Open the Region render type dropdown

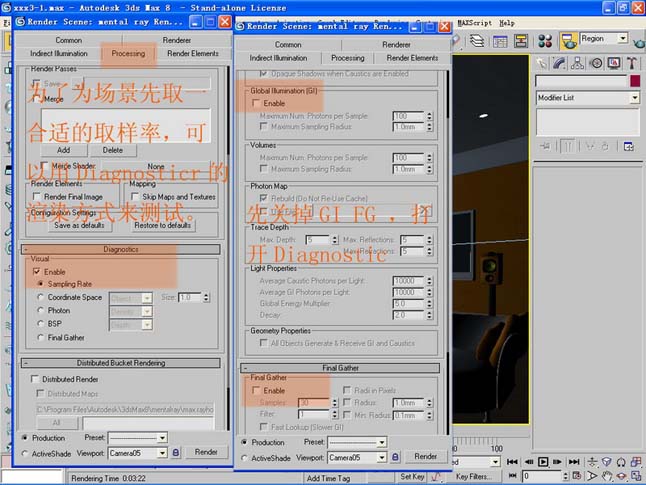pyautogui.click(x=623, y=38)
